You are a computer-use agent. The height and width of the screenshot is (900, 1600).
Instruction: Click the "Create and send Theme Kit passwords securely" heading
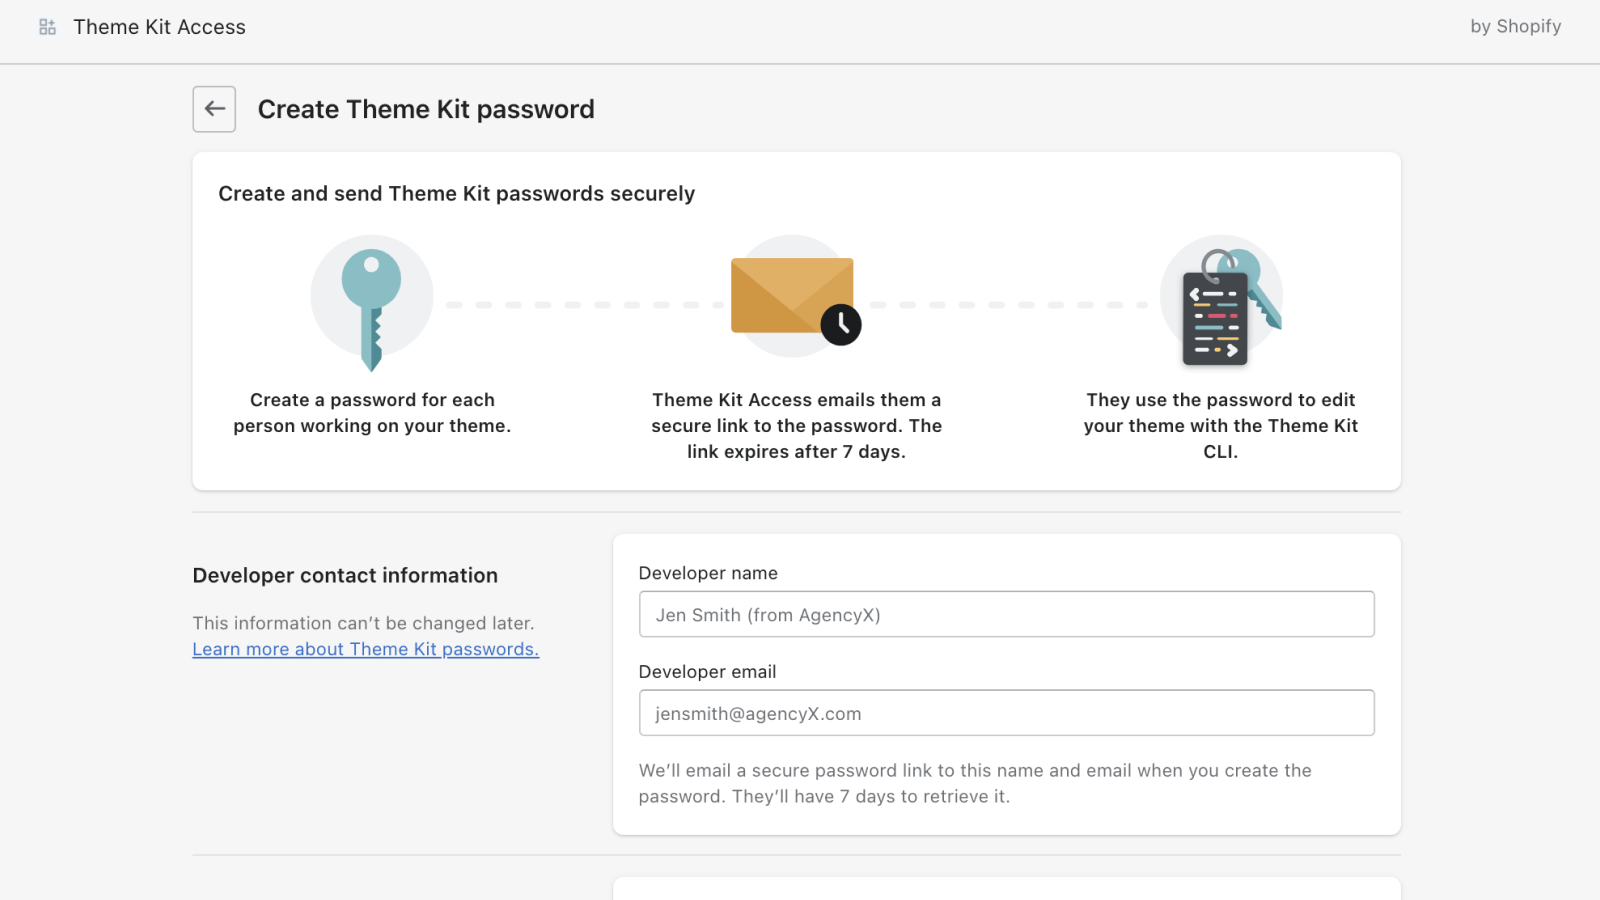coord(456,194)
